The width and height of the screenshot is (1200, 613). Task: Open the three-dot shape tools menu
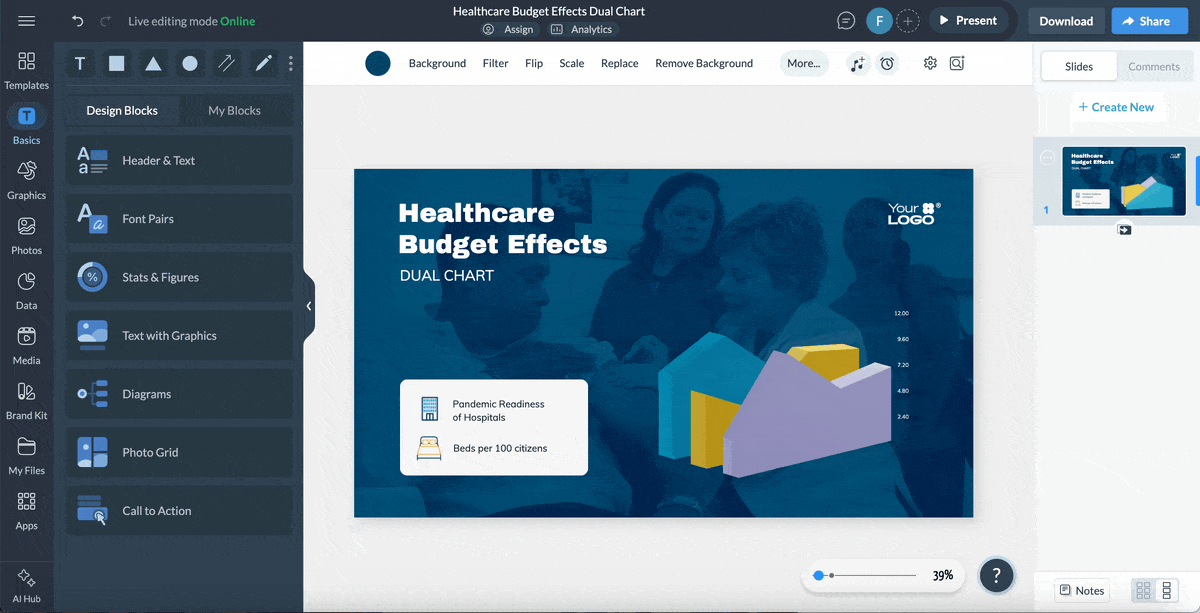(290, 63)
